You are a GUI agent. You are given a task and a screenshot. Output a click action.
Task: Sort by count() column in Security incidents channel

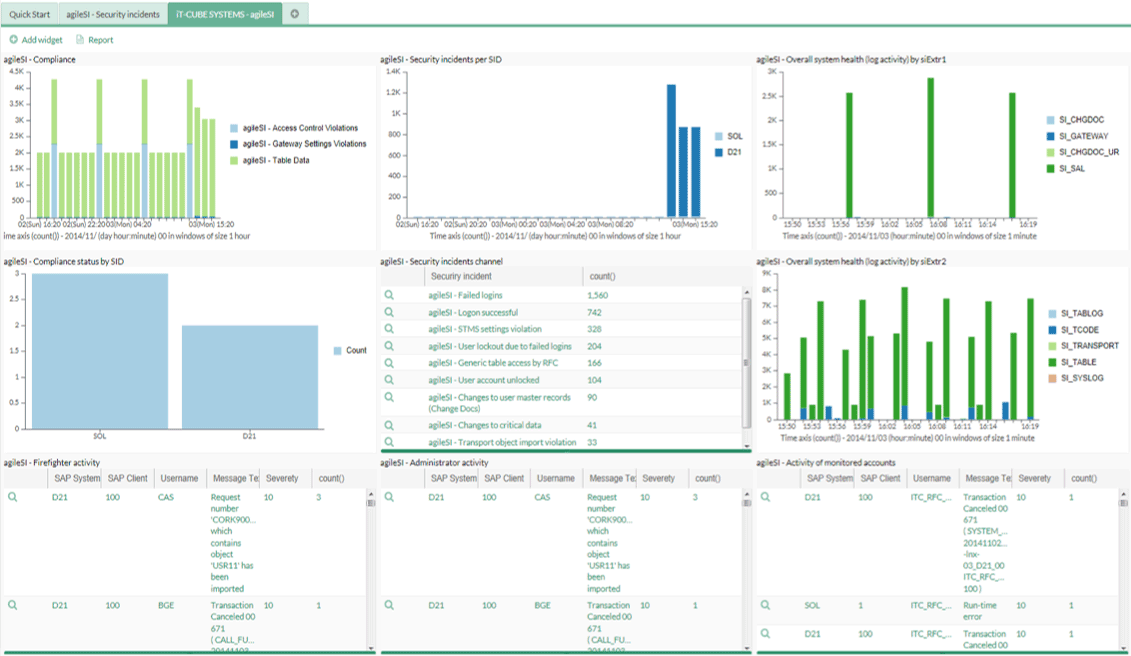tap(600, 277)
